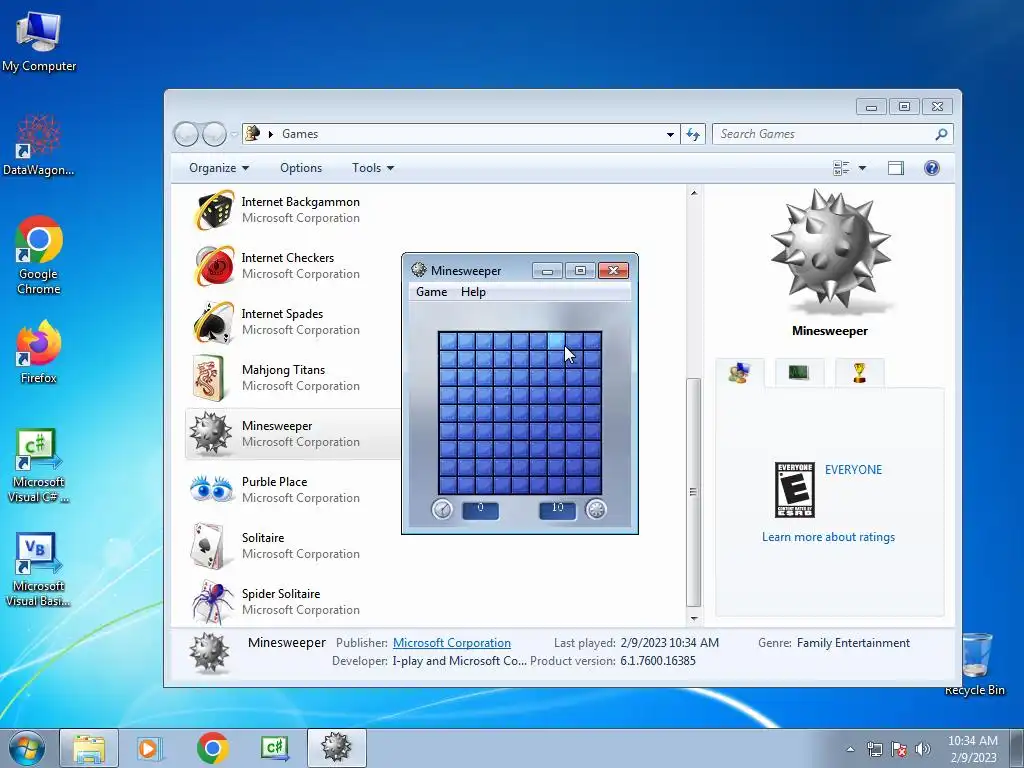Open the address bar history dropdown
Screen dimensions: 1024x768
coord(670,135)
